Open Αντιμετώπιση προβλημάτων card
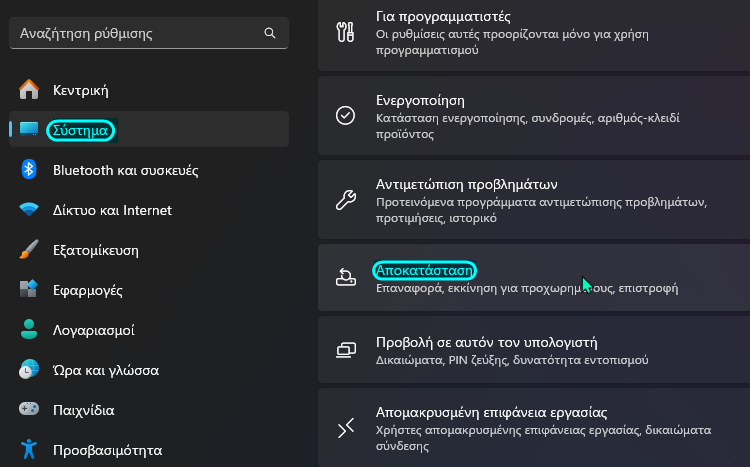 [534, 200]
